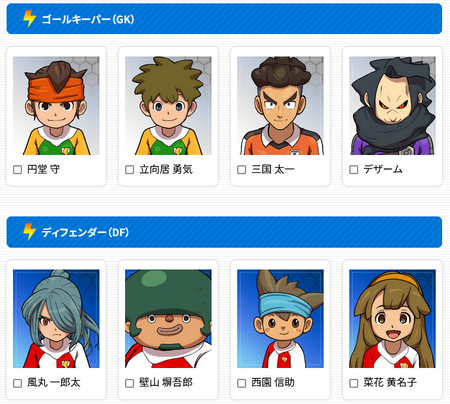Image resolution: width=450 pixels, height=404 pixels.
Task: Enable the 菜花 黄名子 checkbox
Action: (353, 383)
